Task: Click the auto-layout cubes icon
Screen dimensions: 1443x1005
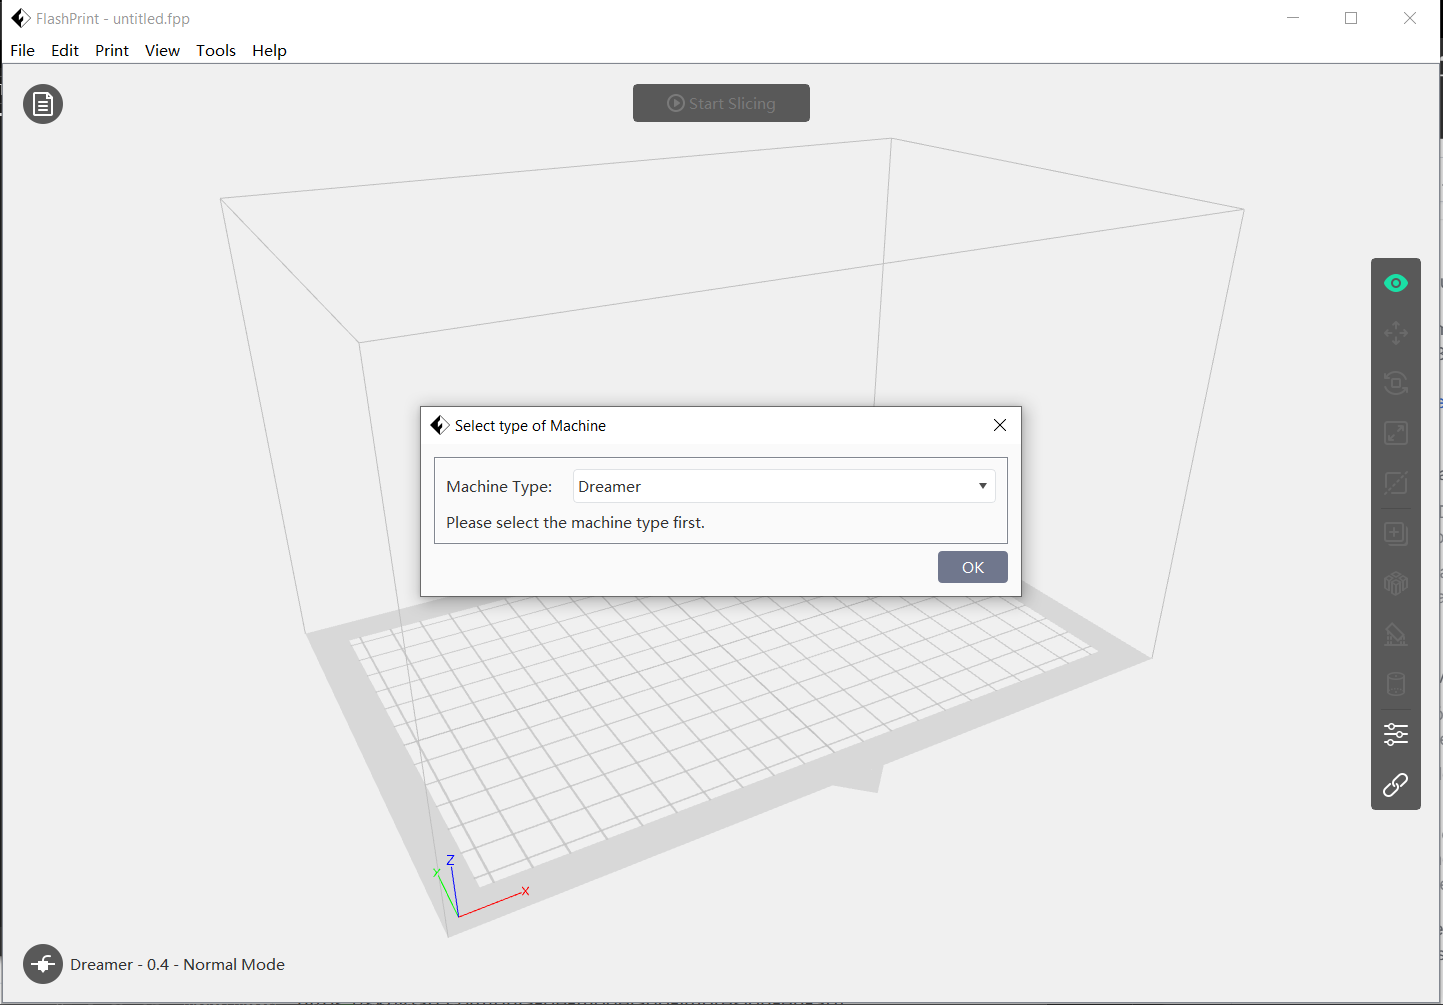Action: pyautogui.click(x=1395, y=584)
